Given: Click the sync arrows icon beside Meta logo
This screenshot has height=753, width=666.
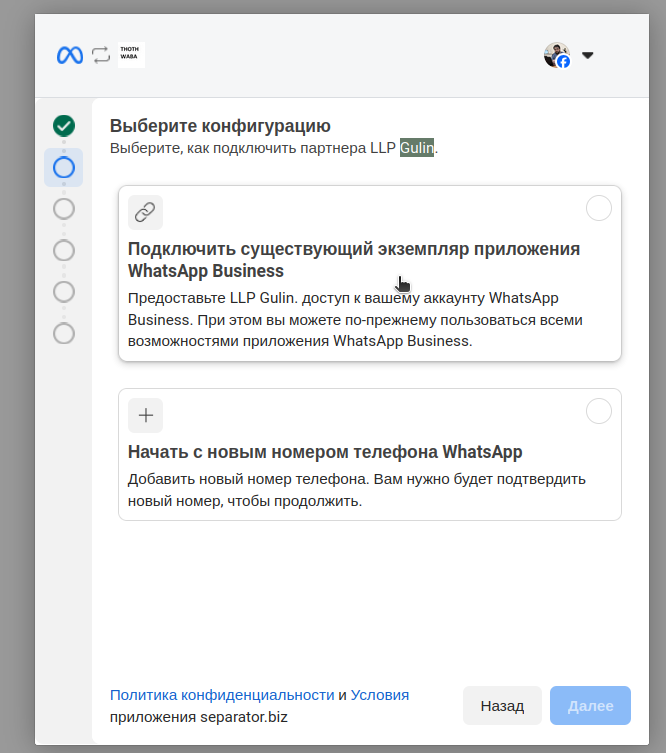Looking at the screenshot, I should pyautogui.click(x=101, y=55).
